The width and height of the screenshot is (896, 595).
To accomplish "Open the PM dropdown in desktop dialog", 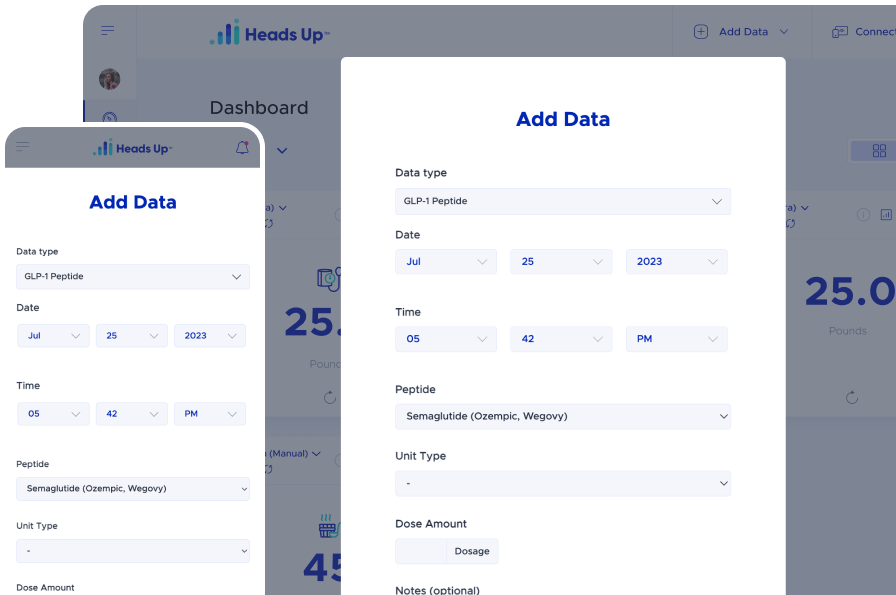I will click(677, 339).
